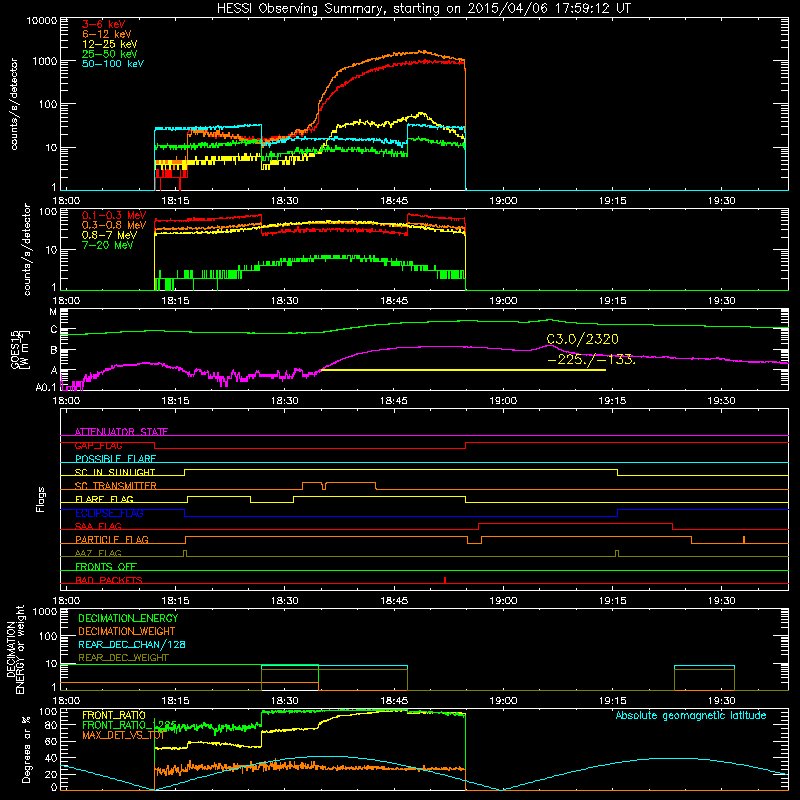The height and width of the screenshot is (800, 800).
Task: Click the -225./-133. position annotation
Action: pyautogui.click(x=591, y=359)
